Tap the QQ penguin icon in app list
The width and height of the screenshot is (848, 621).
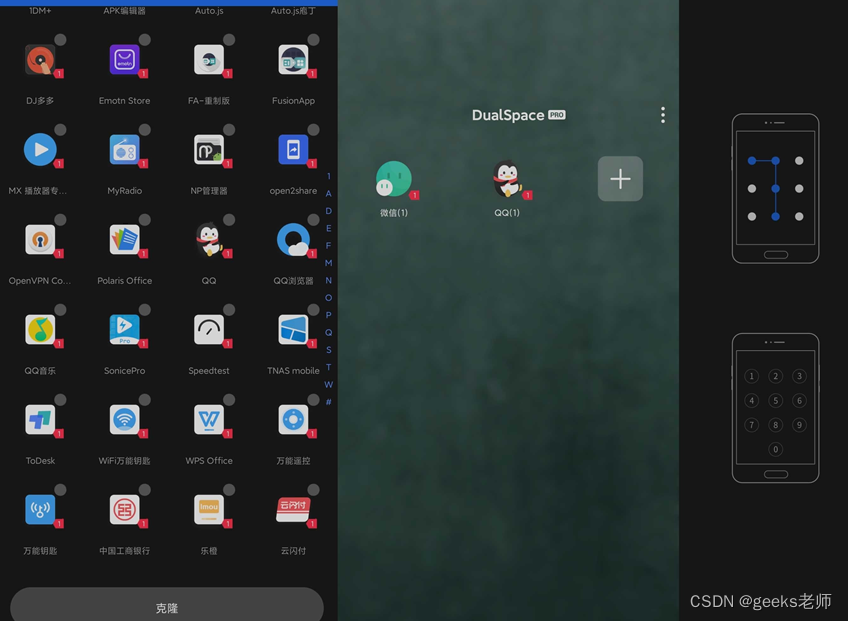209,239
